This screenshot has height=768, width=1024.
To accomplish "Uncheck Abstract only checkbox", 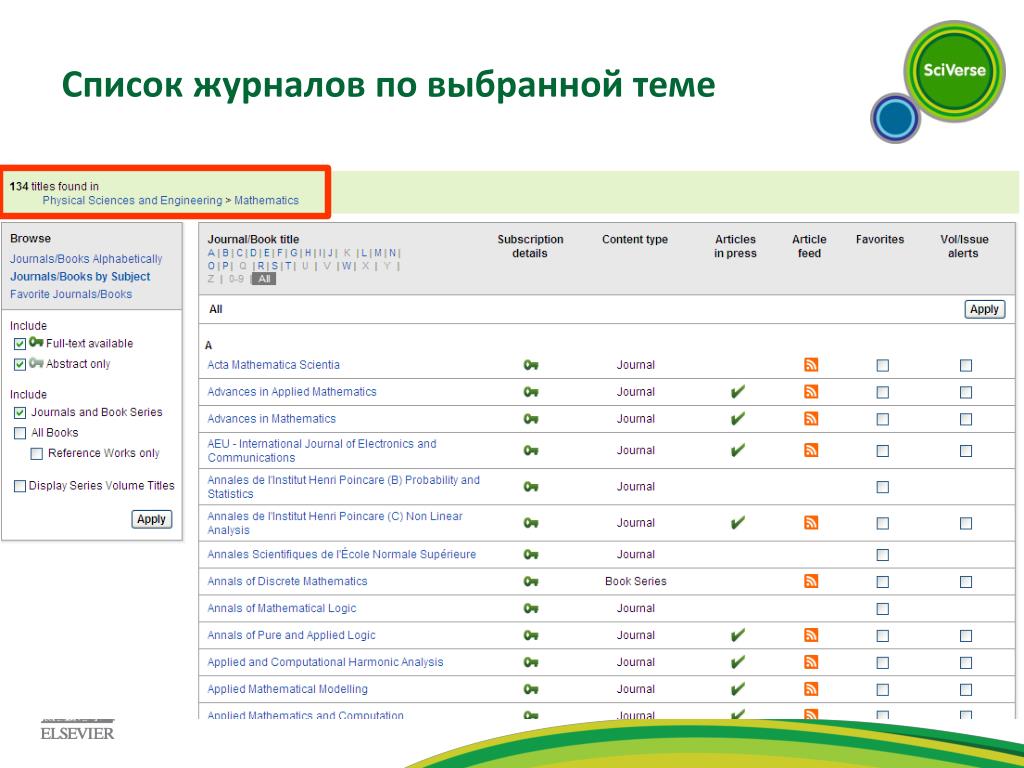I will [20, 364].
